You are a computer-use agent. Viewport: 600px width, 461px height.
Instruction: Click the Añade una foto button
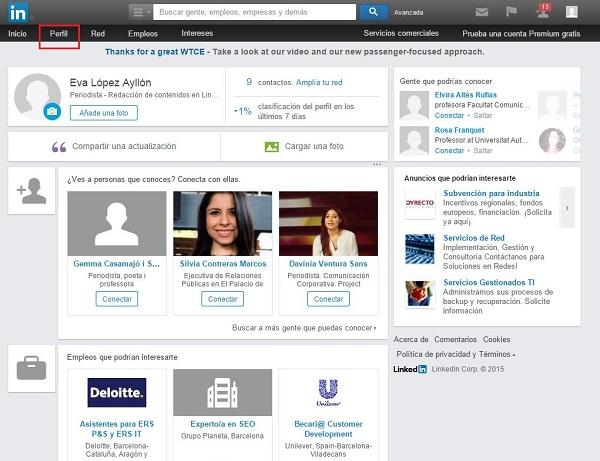point(103,113)
